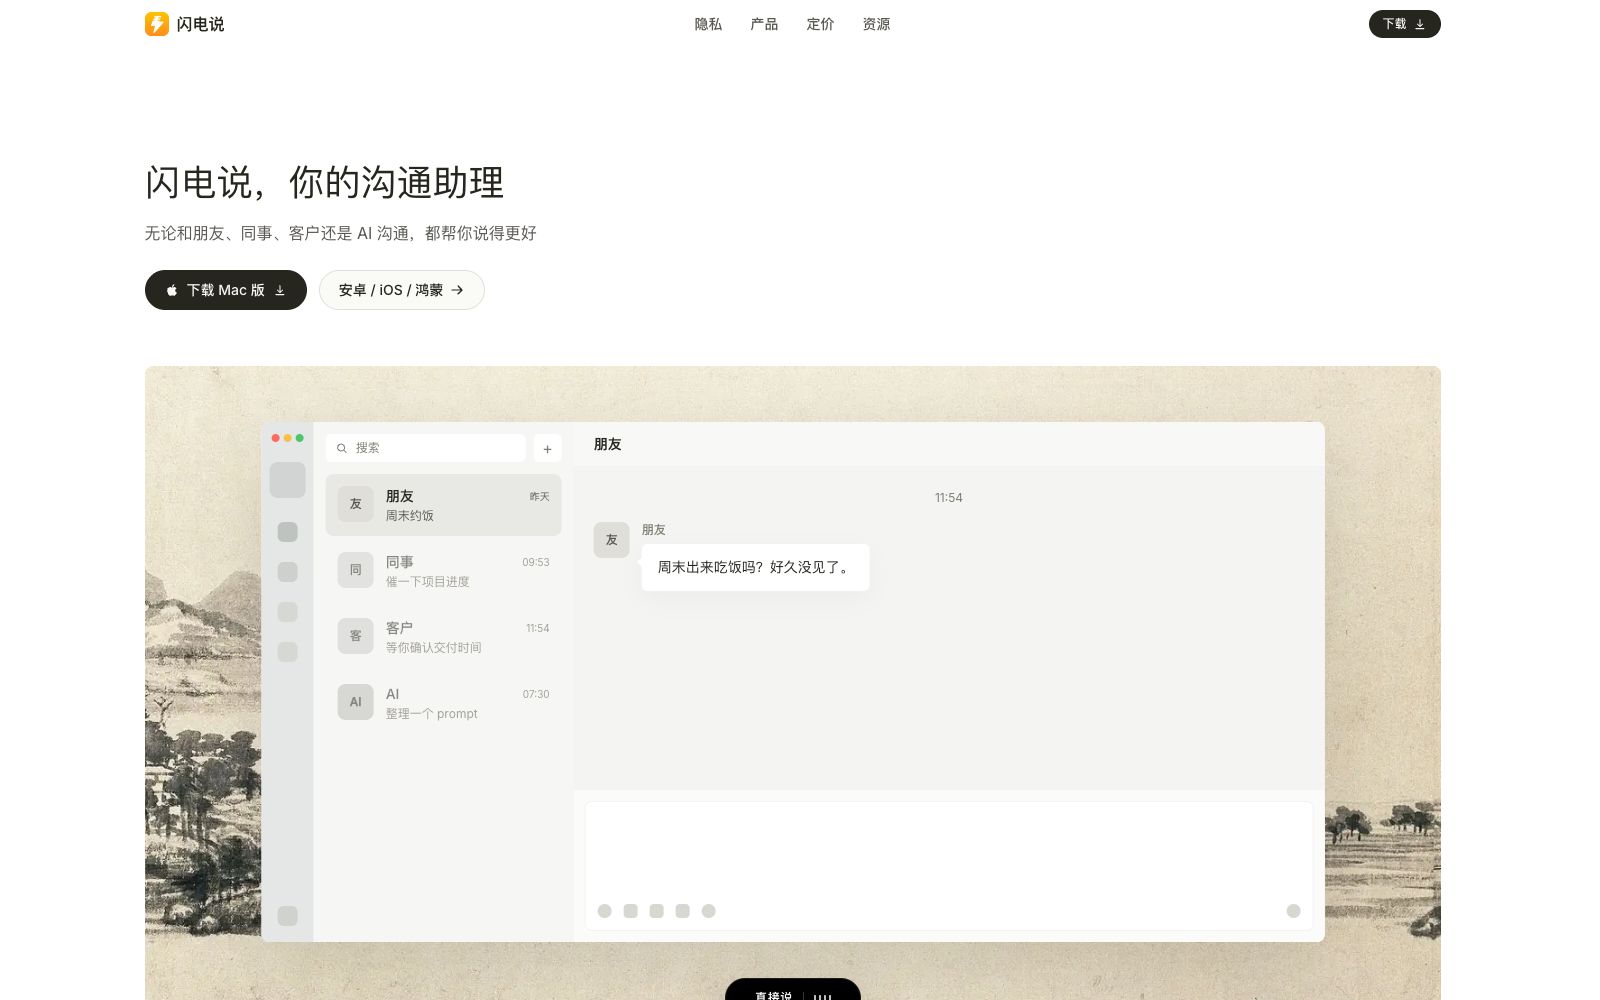Click the 下载 Mac 版 button
Viewport: 1600px width, 1000px height.
(226, 290)
